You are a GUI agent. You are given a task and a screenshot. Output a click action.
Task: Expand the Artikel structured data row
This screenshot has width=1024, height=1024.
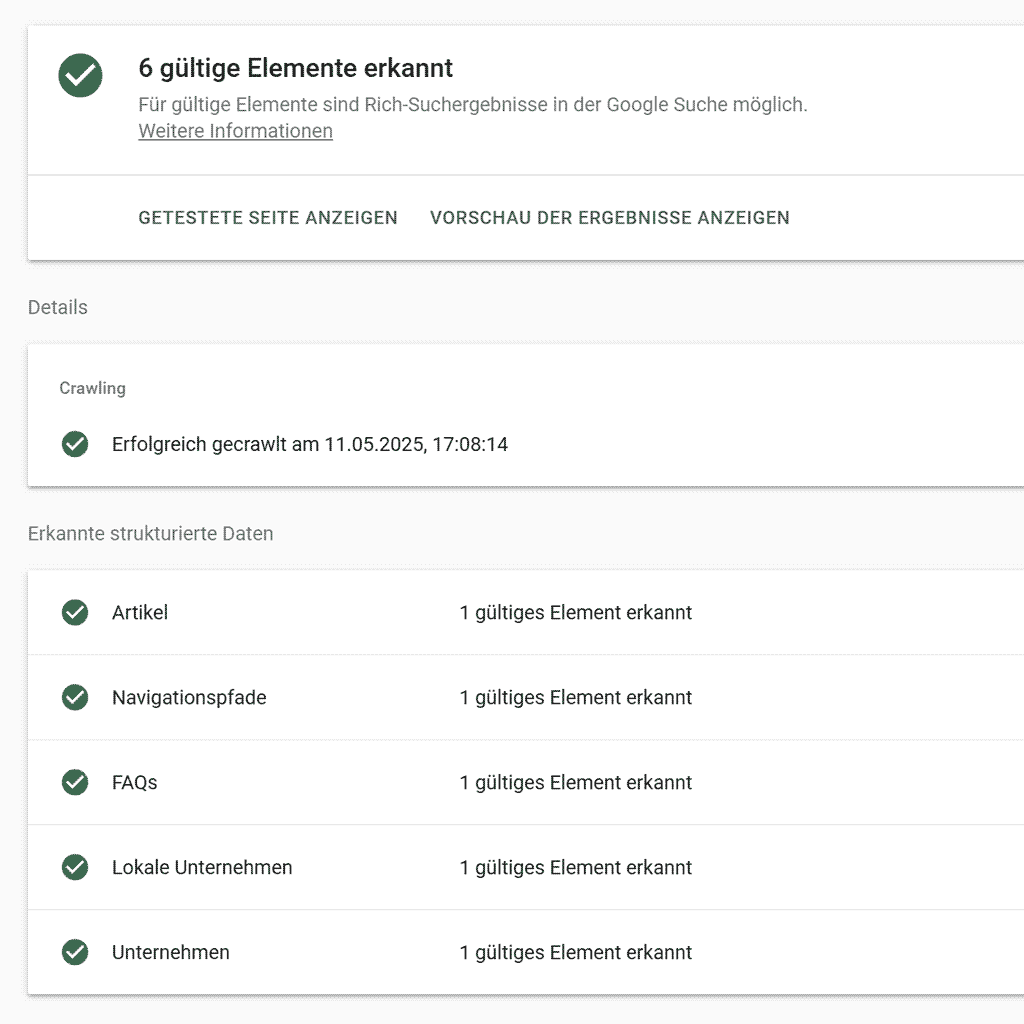(x=140, y=612)
